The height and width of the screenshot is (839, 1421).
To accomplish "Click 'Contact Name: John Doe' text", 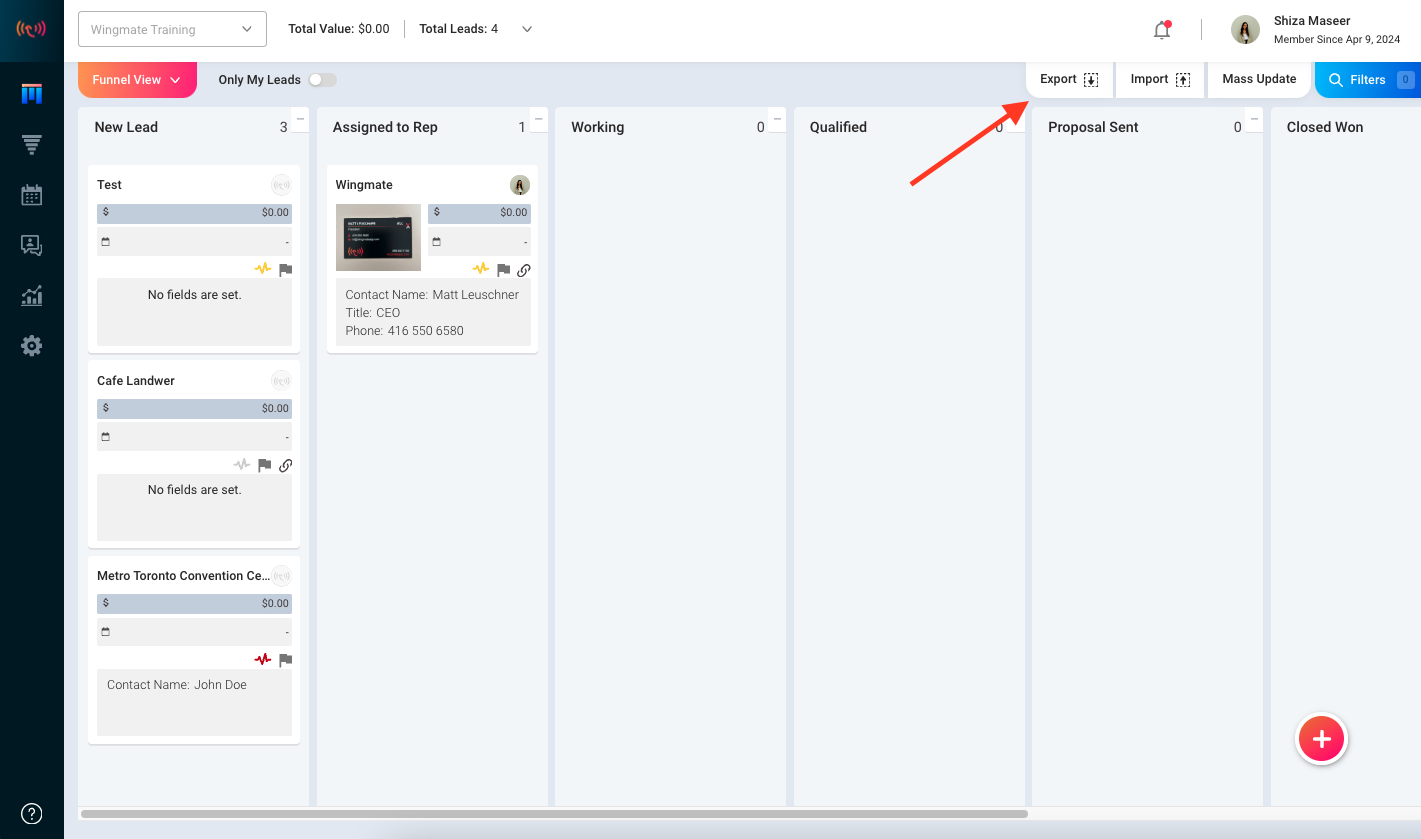I will click(177, 685).
